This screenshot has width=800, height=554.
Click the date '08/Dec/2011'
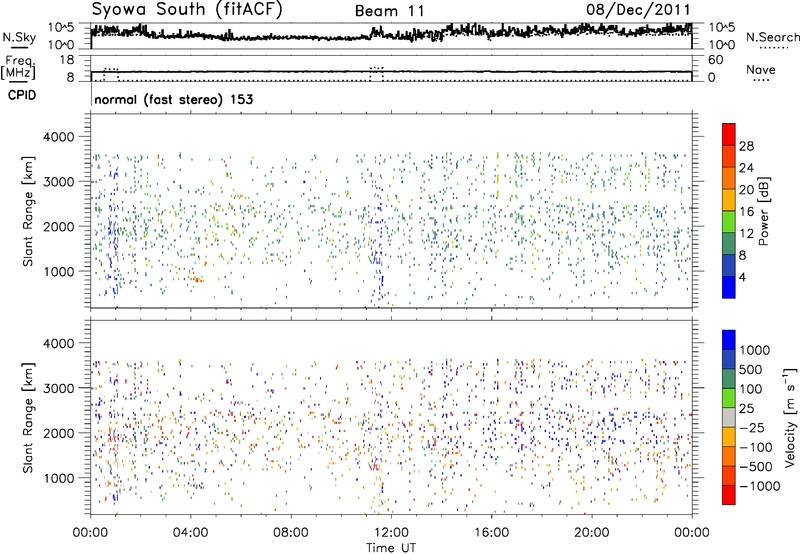(638, 10)
